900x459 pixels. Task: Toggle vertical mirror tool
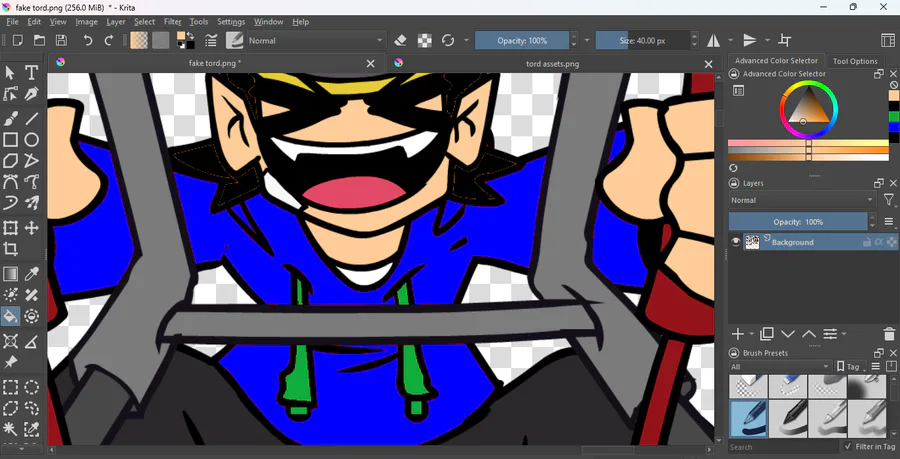tap(750, 40)
